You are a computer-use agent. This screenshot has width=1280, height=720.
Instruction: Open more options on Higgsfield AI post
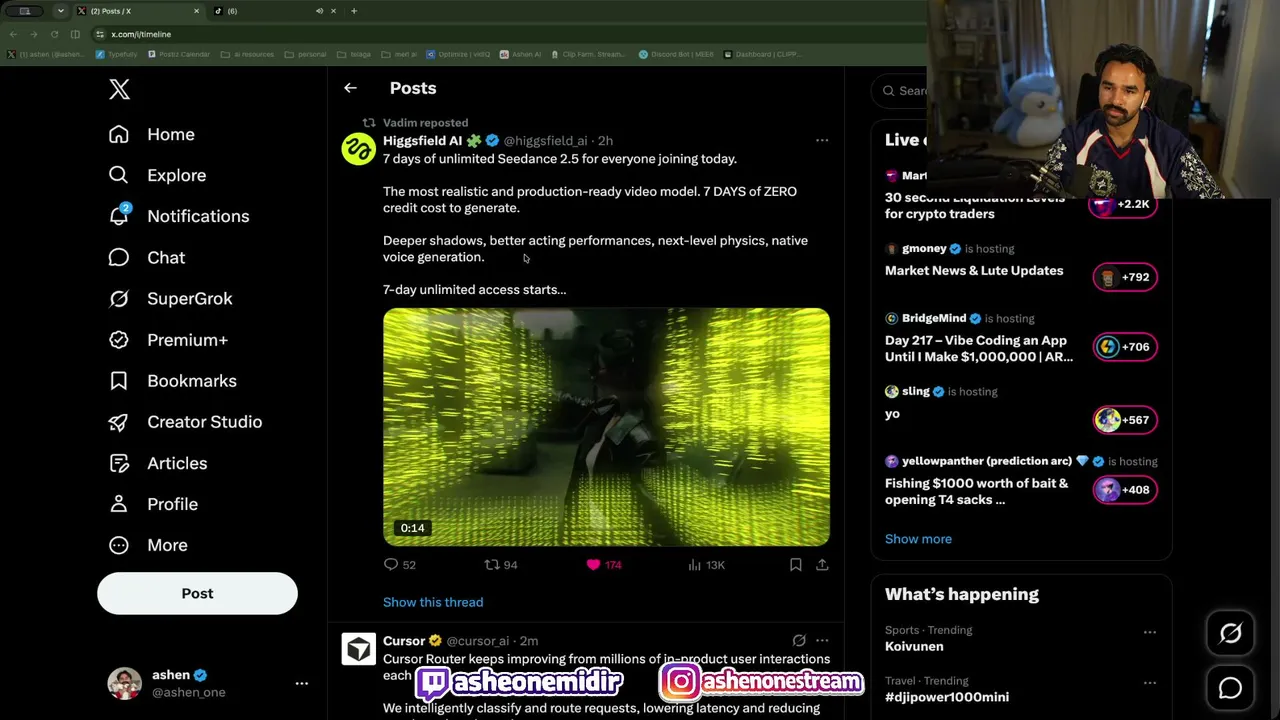pyautogui.click(x=822, y=140)
